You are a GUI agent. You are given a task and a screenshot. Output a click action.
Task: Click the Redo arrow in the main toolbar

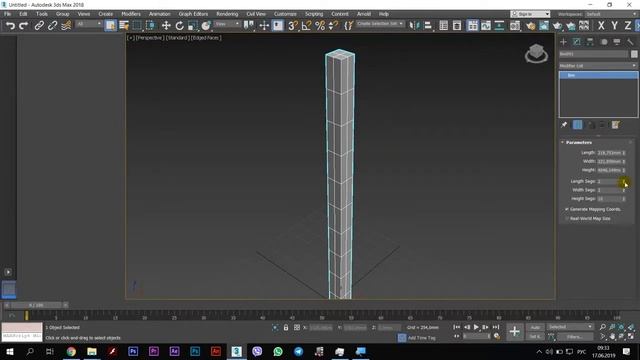[x=24, y=26]
